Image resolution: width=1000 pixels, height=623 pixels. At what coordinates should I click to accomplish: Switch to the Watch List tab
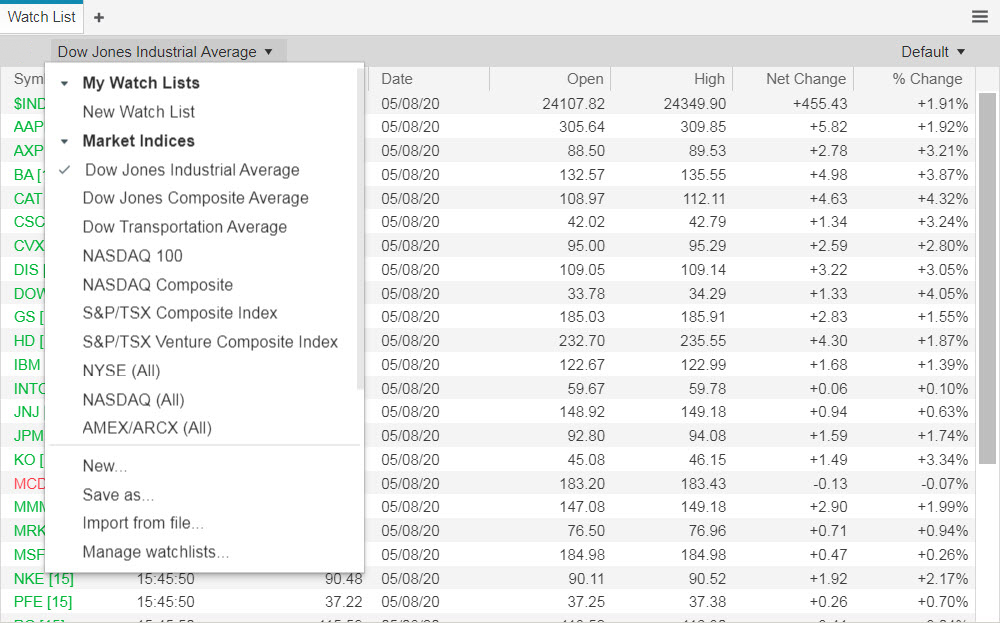(x=42, y=16)
